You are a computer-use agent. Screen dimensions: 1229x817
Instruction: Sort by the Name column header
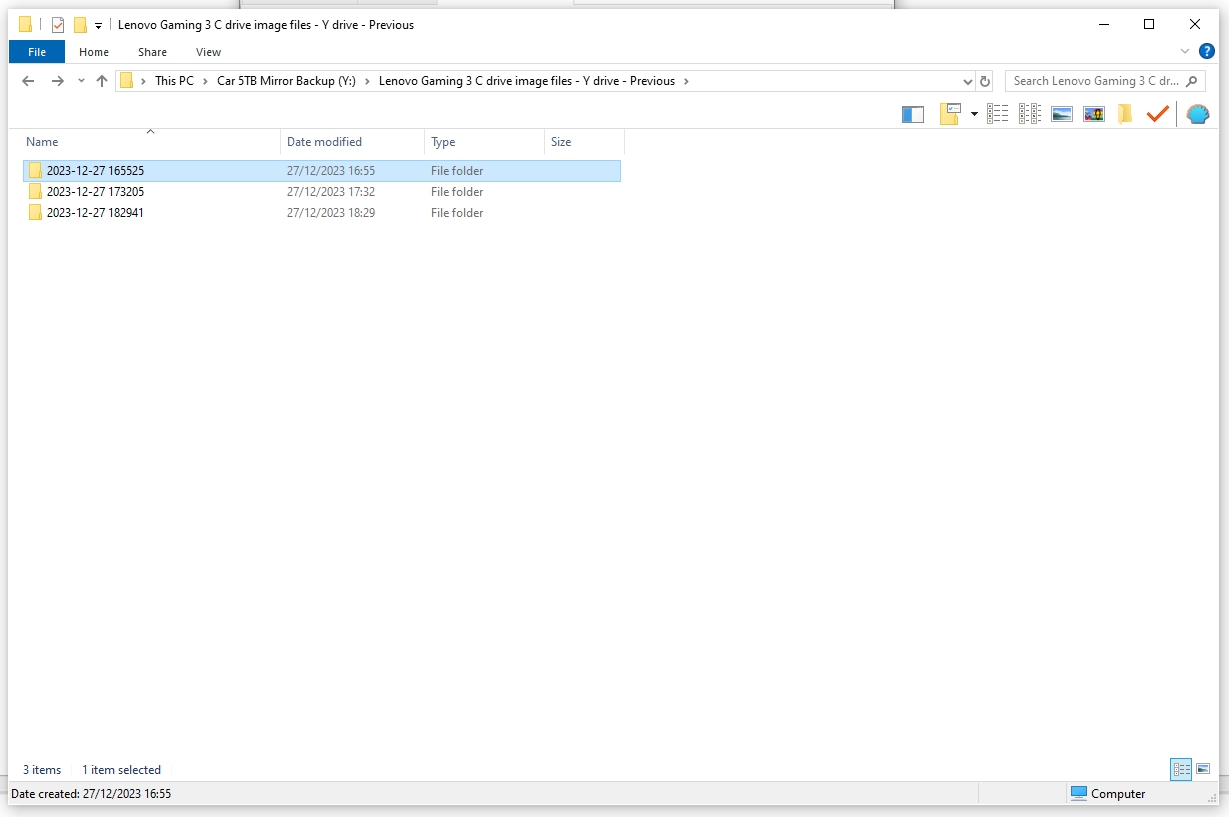[x=150, y=142]
